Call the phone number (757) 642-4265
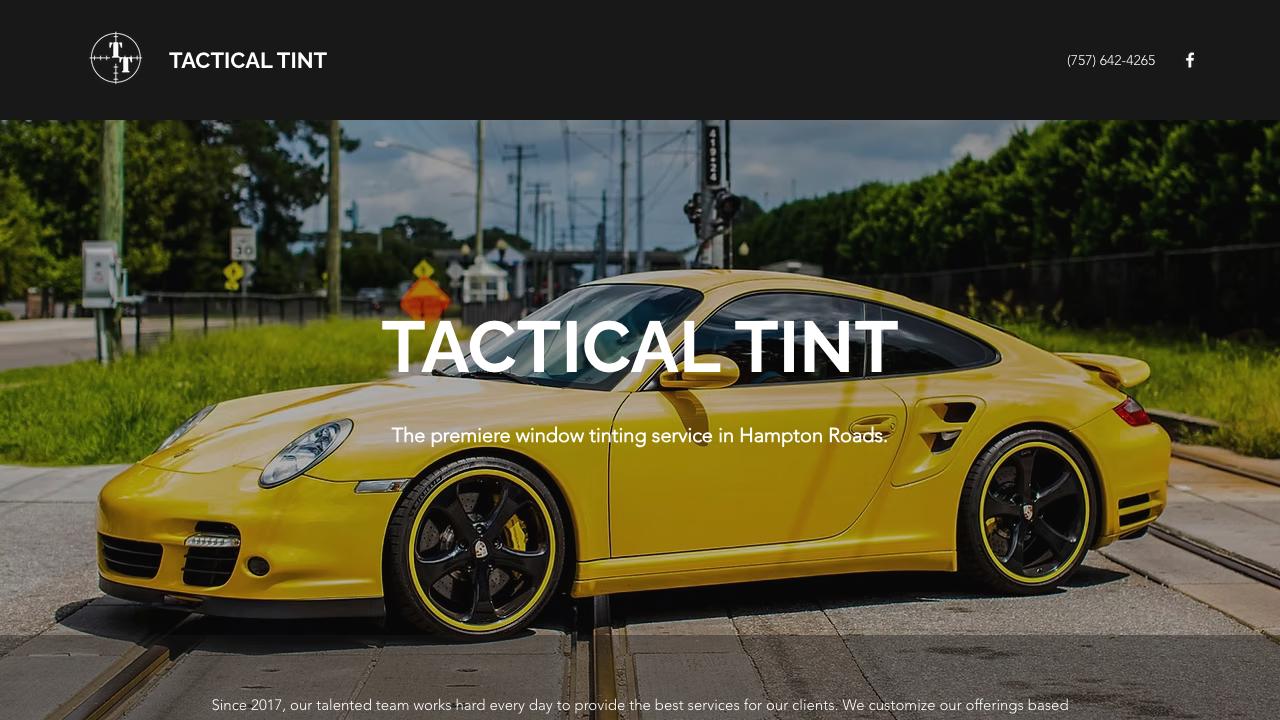Screen dimensions: 1280x720 [1110, 60]
